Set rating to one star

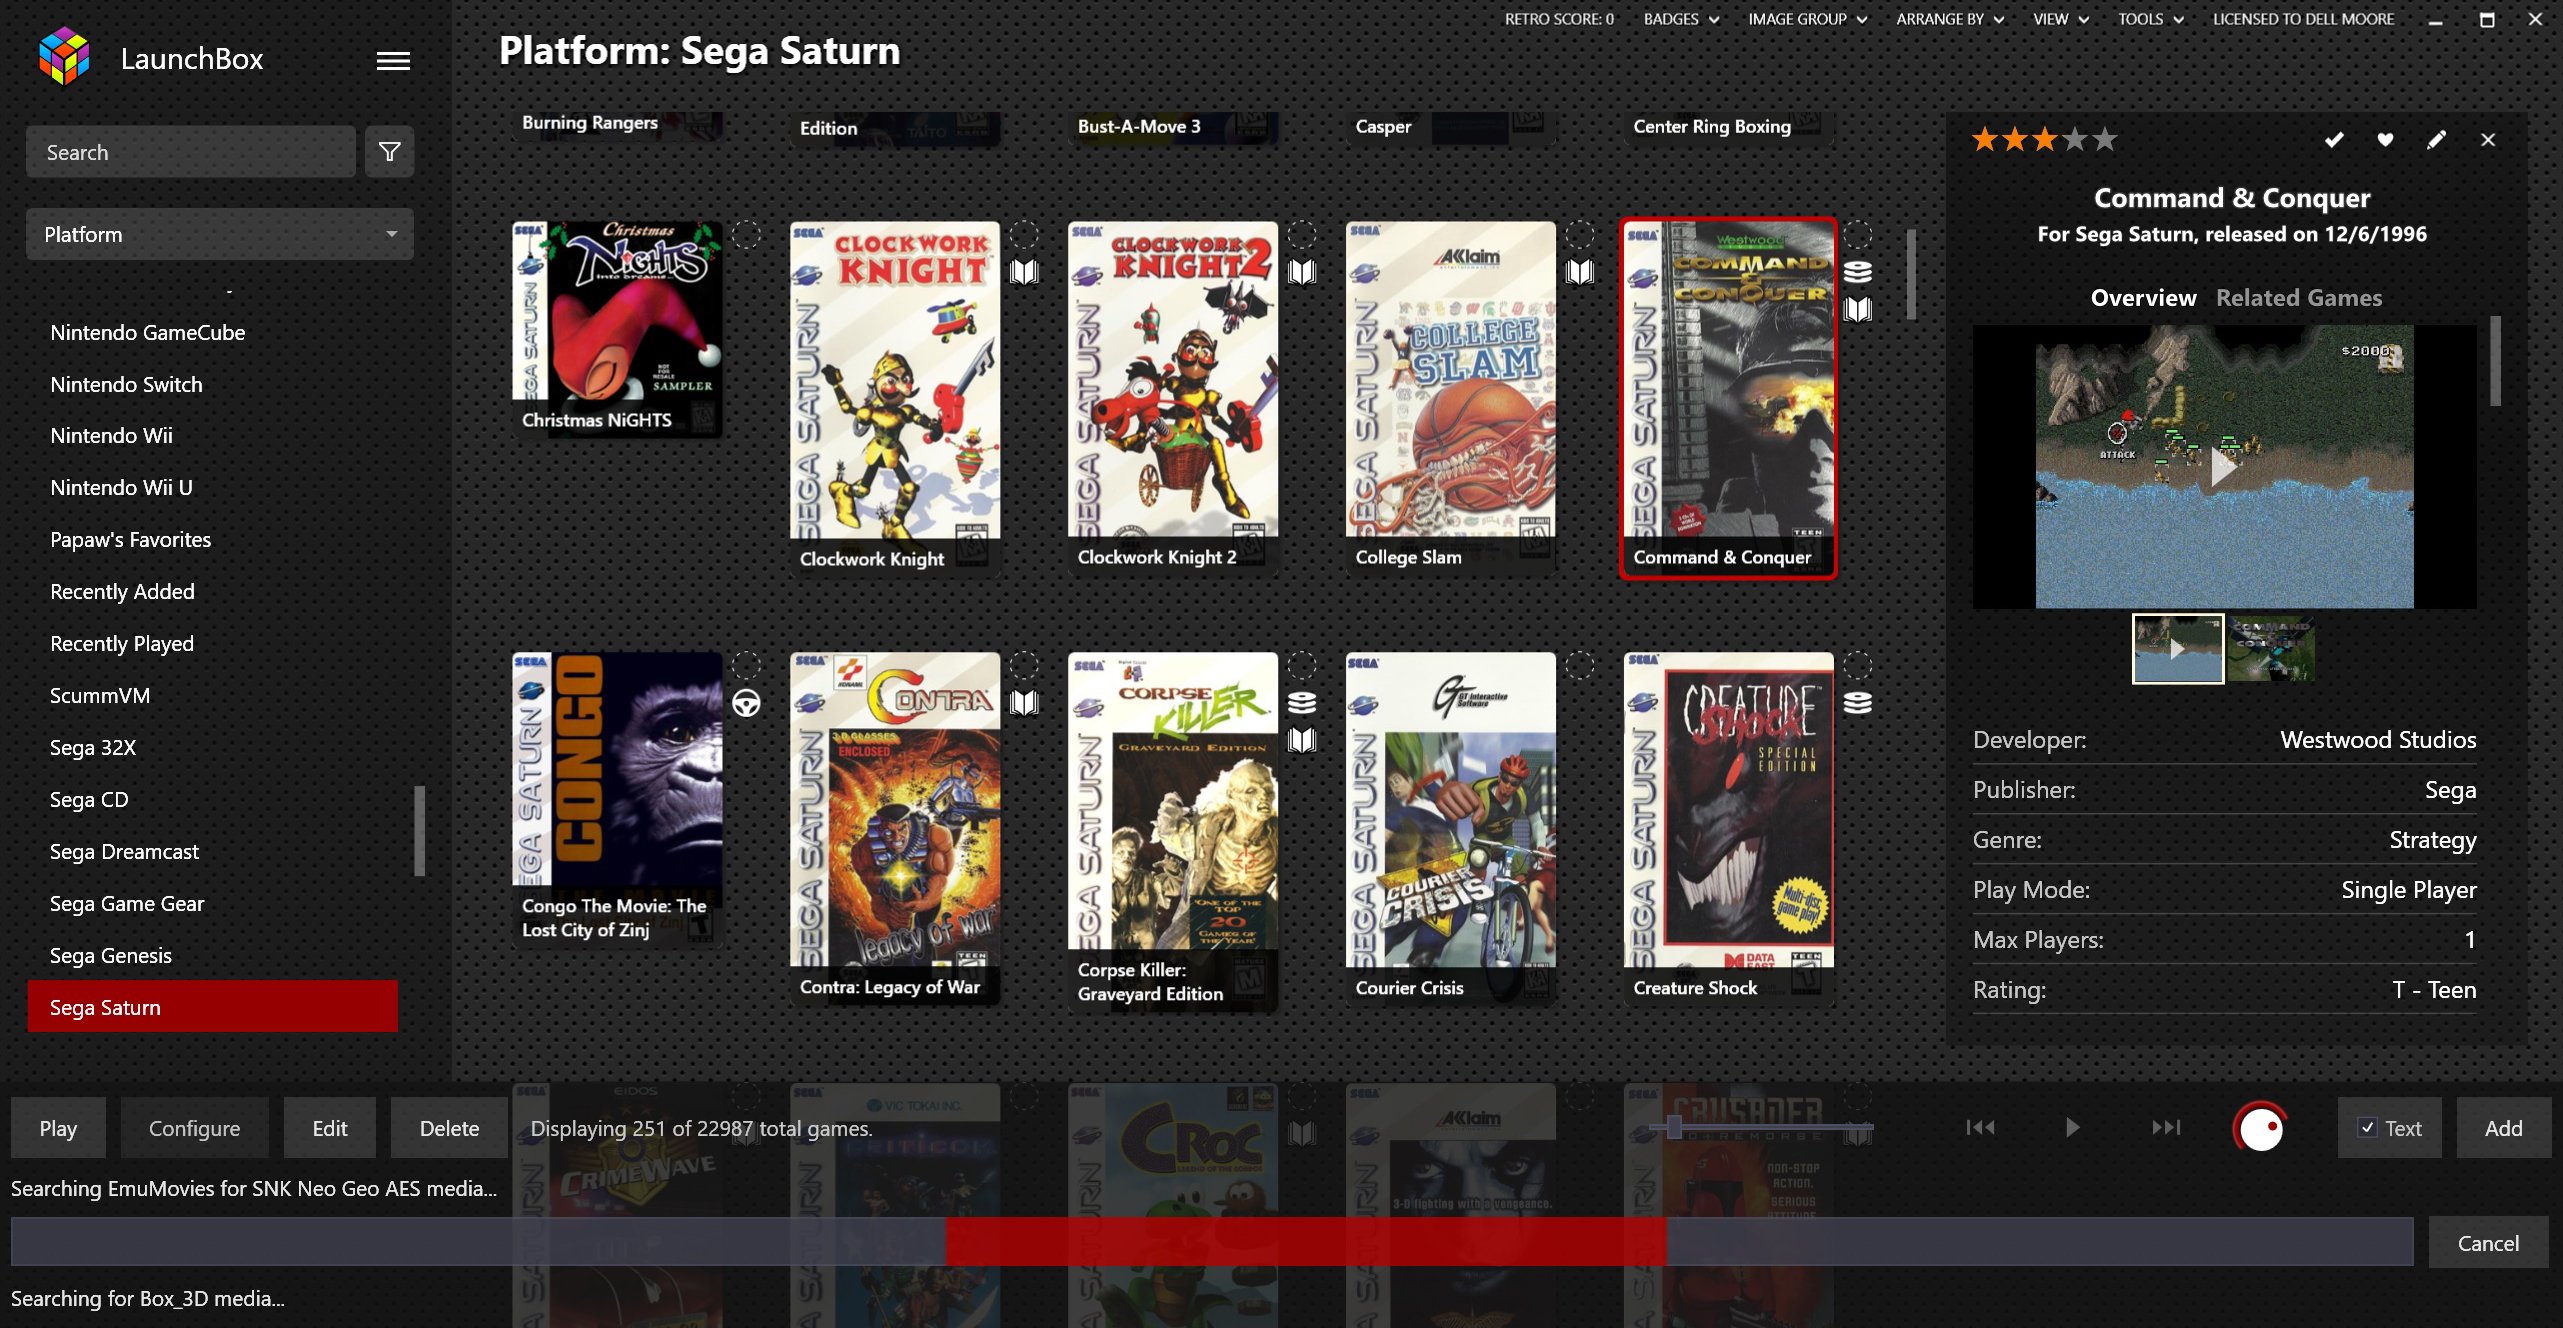tap(1985, 140)
